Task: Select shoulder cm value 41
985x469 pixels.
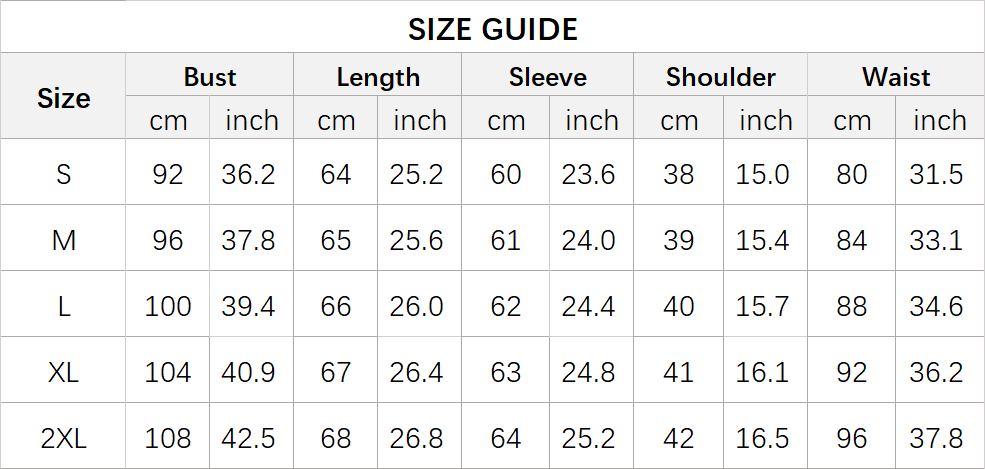Action: click(x=678, y=372)
